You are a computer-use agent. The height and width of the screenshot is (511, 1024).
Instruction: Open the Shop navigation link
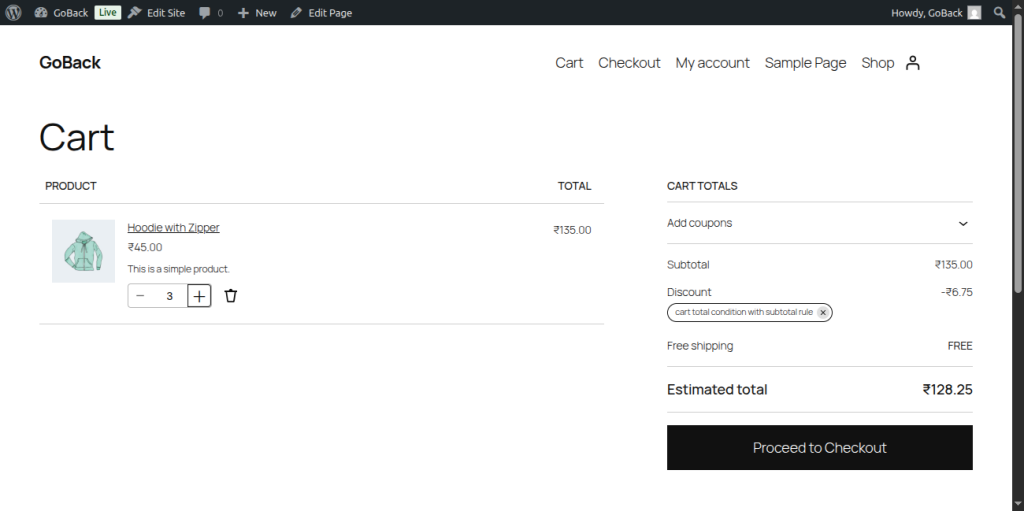point(878,63)
